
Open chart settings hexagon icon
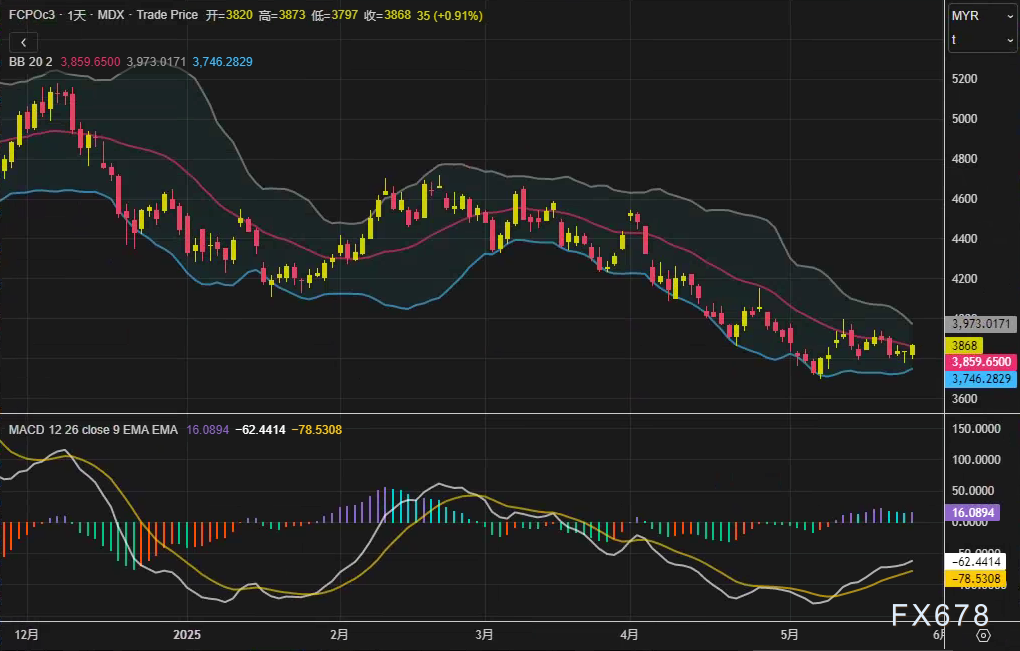pos(983,635)
